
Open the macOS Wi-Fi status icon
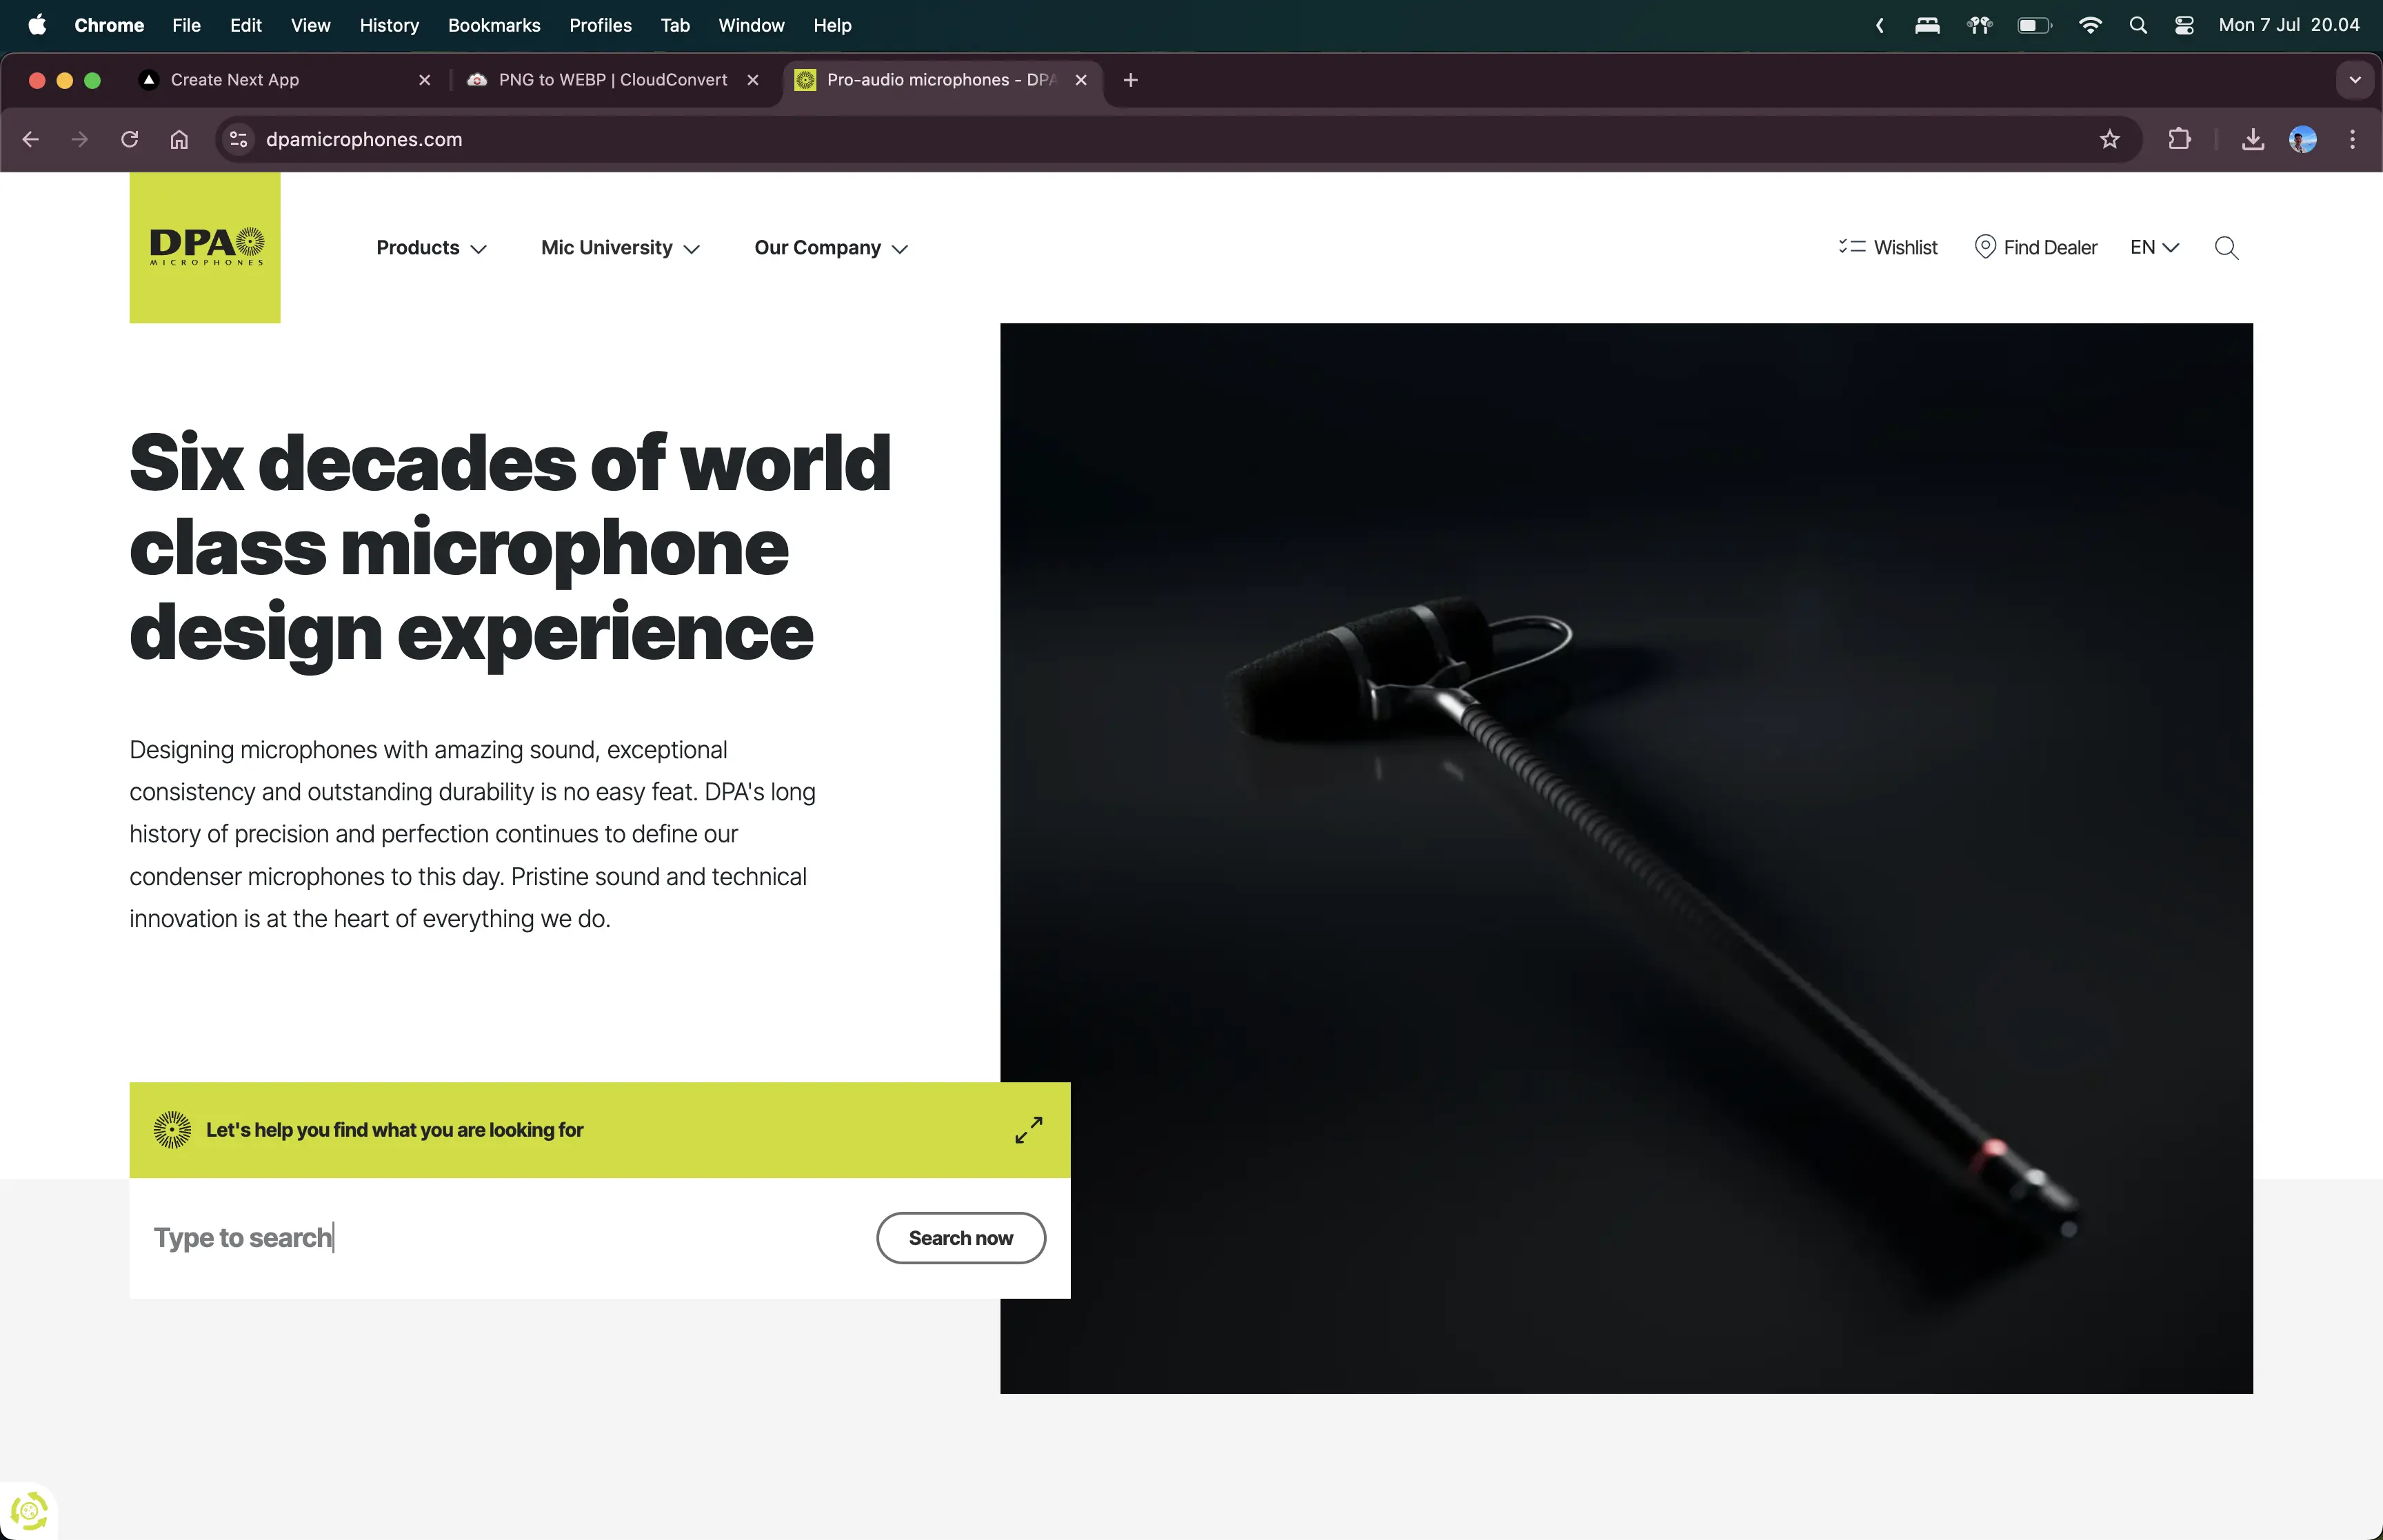pyautogui.click(x=2091, y=25)
